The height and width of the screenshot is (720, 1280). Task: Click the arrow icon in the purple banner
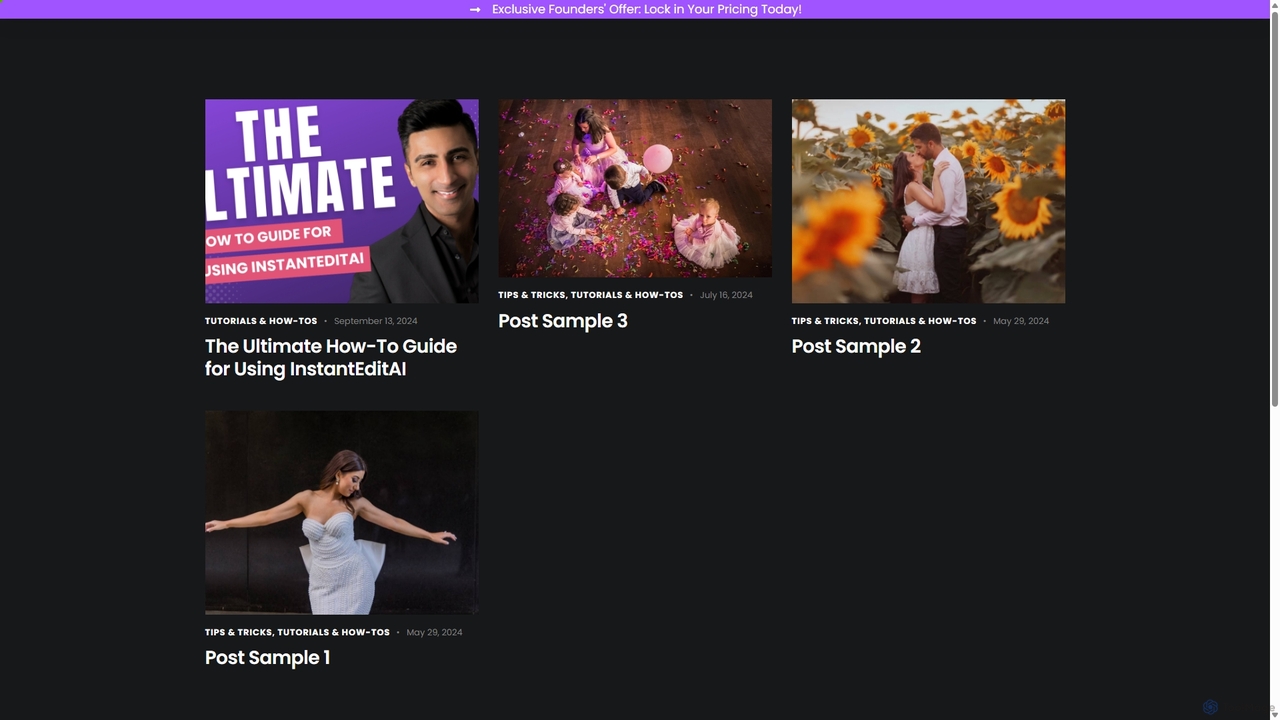(x=475, y=9)
